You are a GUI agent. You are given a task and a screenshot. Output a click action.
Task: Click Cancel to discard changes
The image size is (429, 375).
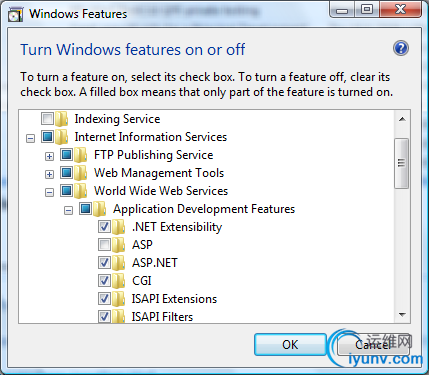tap(373, 345)
